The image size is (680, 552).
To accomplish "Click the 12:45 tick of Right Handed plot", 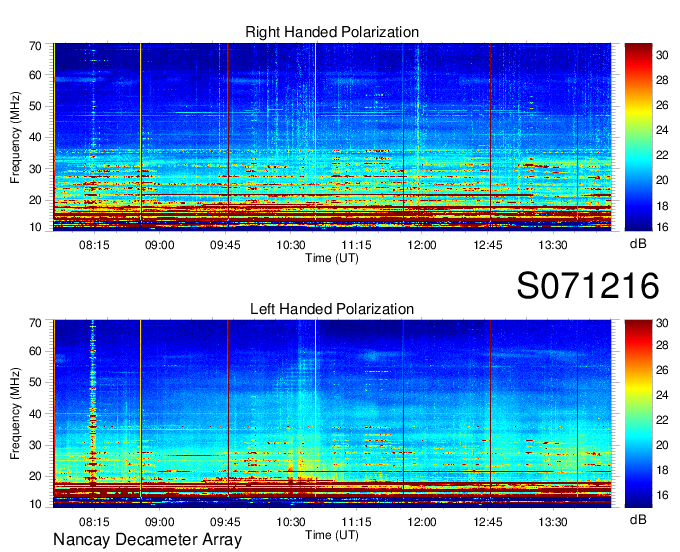I will pyautogui.click(x=487, y=245).
